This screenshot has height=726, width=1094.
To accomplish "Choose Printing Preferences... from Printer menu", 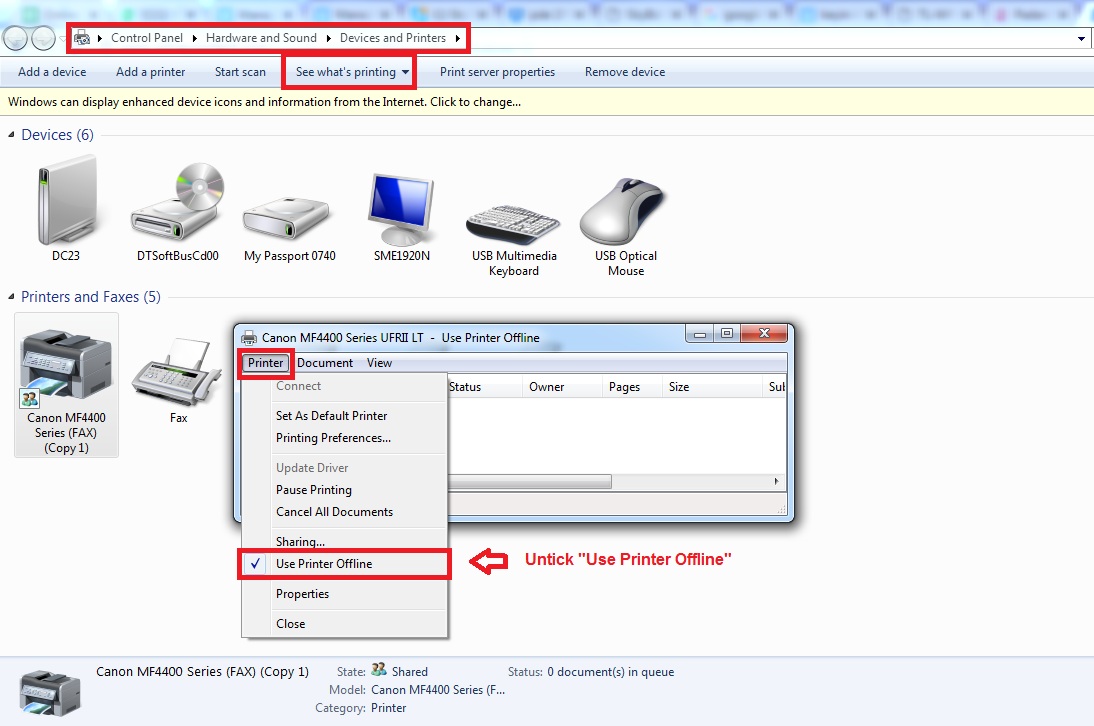I will pyautogui.click(x=344, y=438).
